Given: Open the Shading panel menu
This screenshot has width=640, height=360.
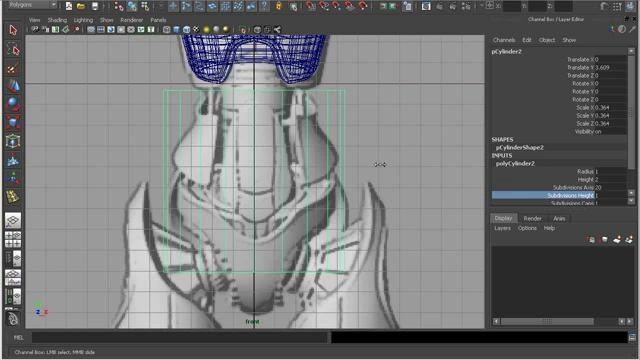Looking at the screenshot, I should [57, 20].
